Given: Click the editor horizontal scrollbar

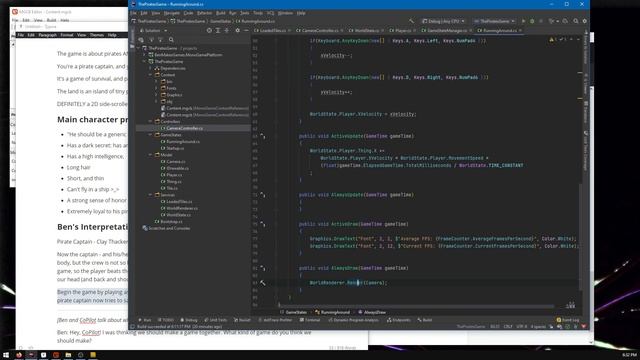Looking at the screenshot, I should tap(416, 306).
